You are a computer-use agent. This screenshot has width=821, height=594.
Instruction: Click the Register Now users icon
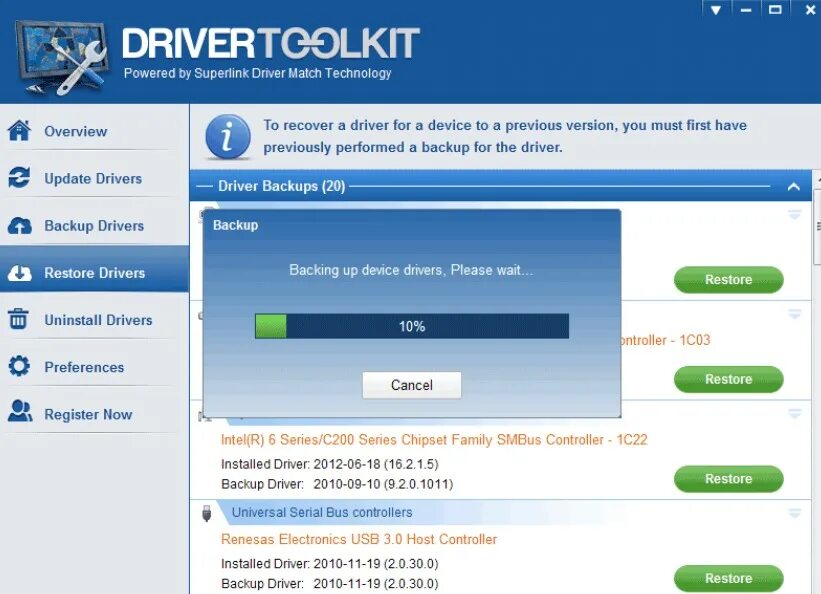pos(20,412)
